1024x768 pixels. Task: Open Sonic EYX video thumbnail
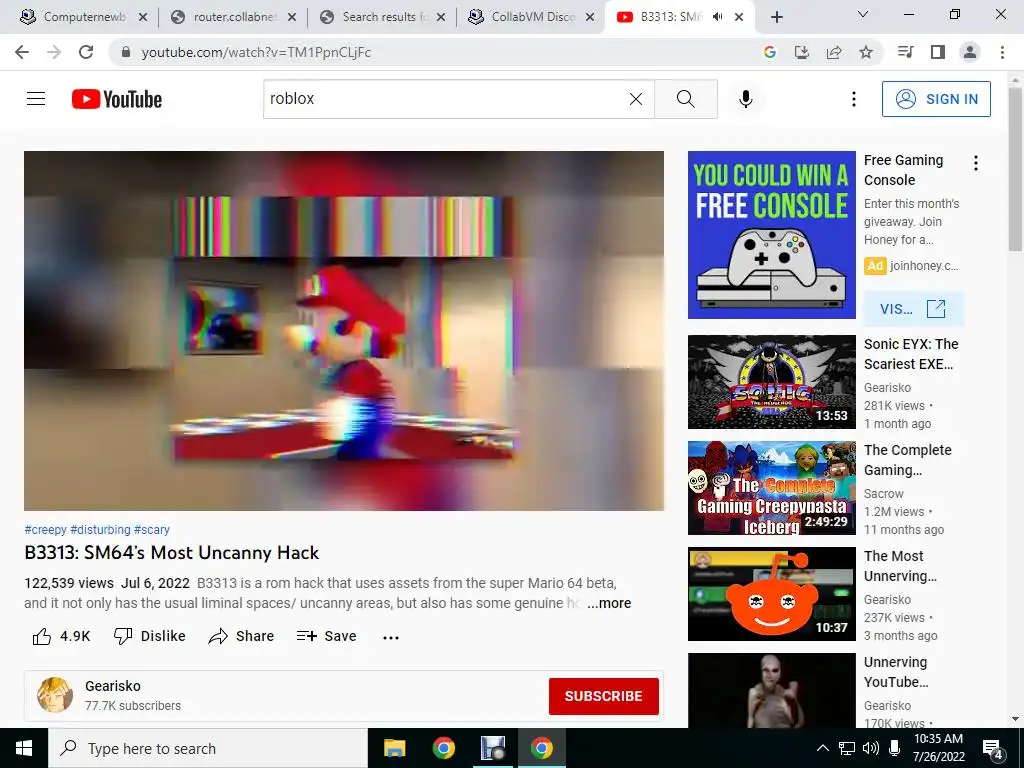(x=771, y=382)
